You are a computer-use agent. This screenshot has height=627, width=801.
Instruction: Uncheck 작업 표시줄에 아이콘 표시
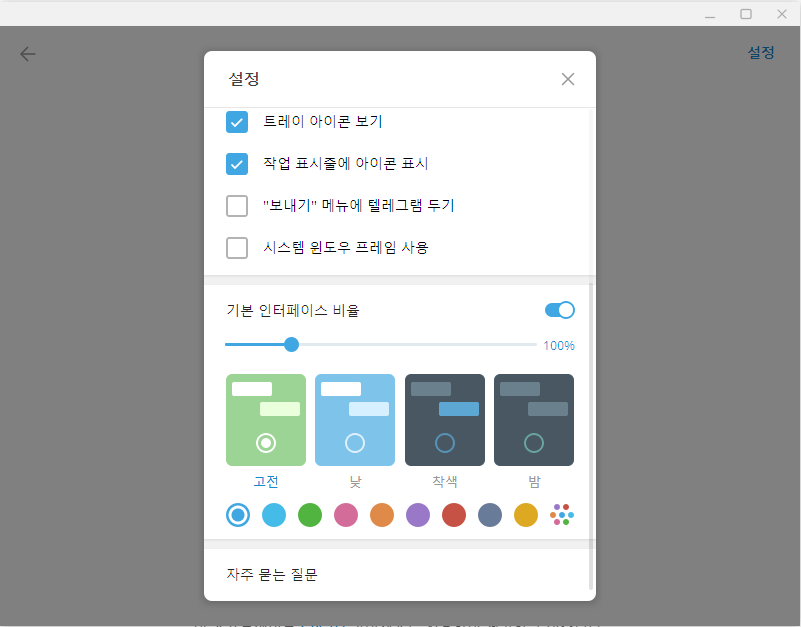point(237,164)
